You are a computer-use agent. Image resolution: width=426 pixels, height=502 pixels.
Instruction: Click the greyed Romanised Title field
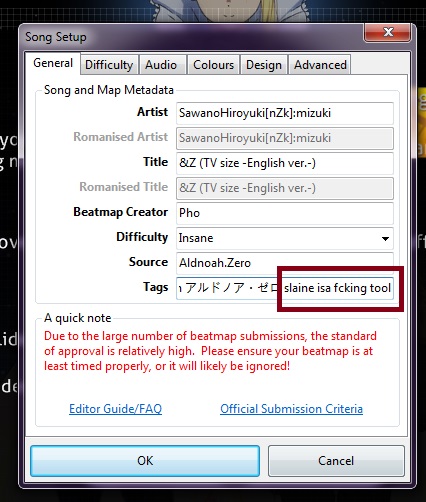[x=285, y=188]
